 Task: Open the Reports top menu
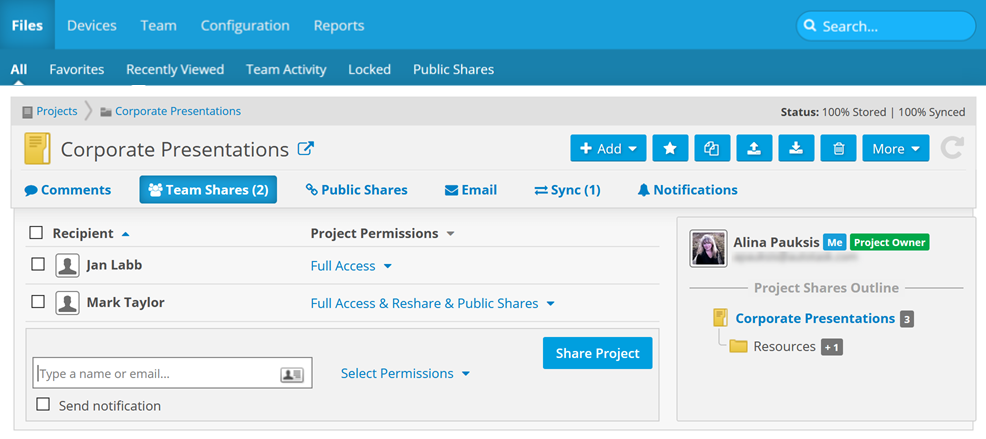point(339,25)
